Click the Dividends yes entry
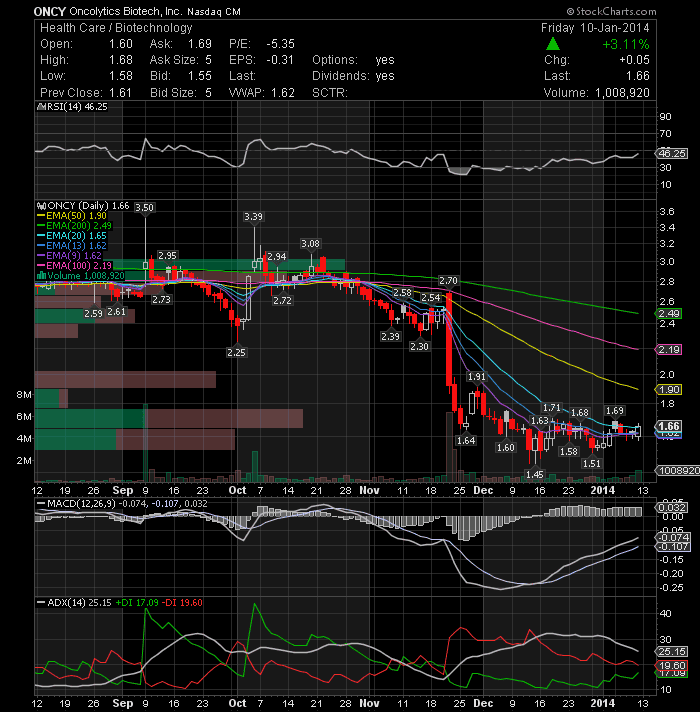 (353, 76)
